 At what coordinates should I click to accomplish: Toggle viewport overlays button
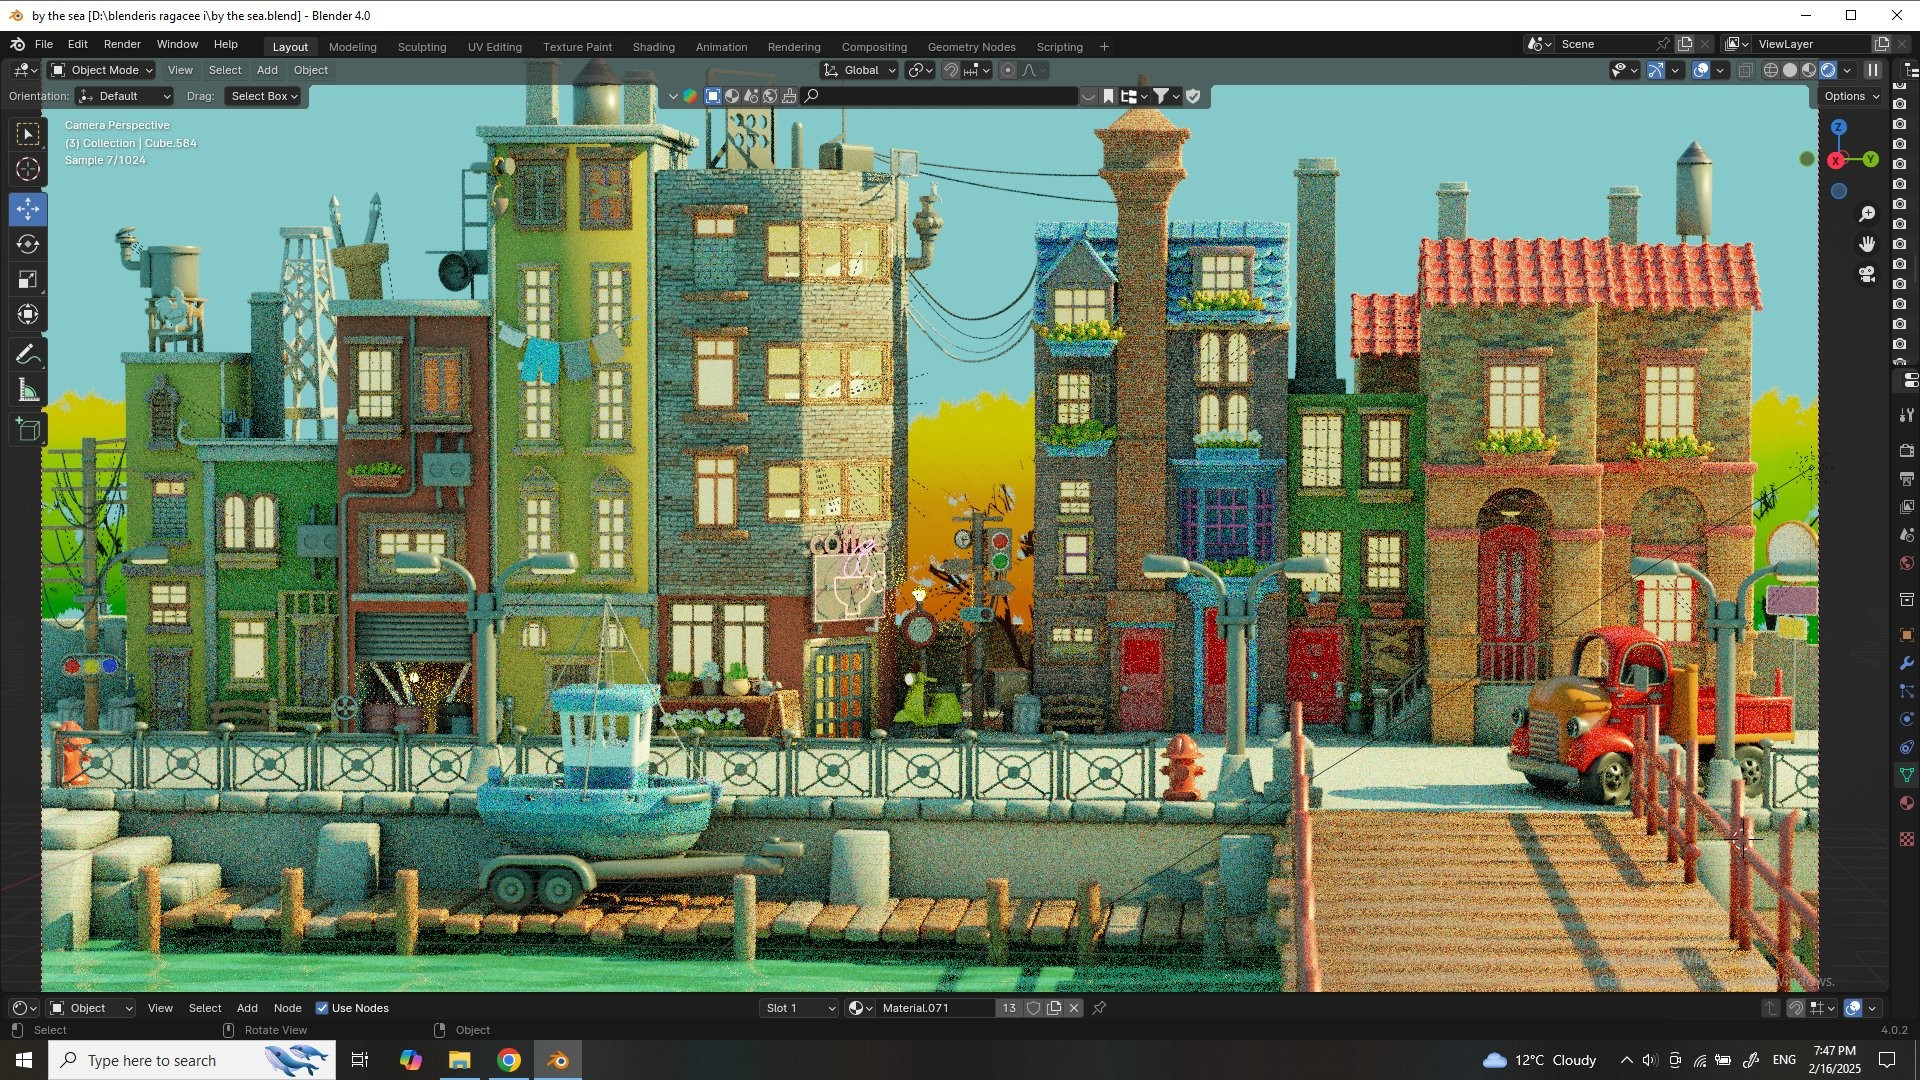[1701, 70]
